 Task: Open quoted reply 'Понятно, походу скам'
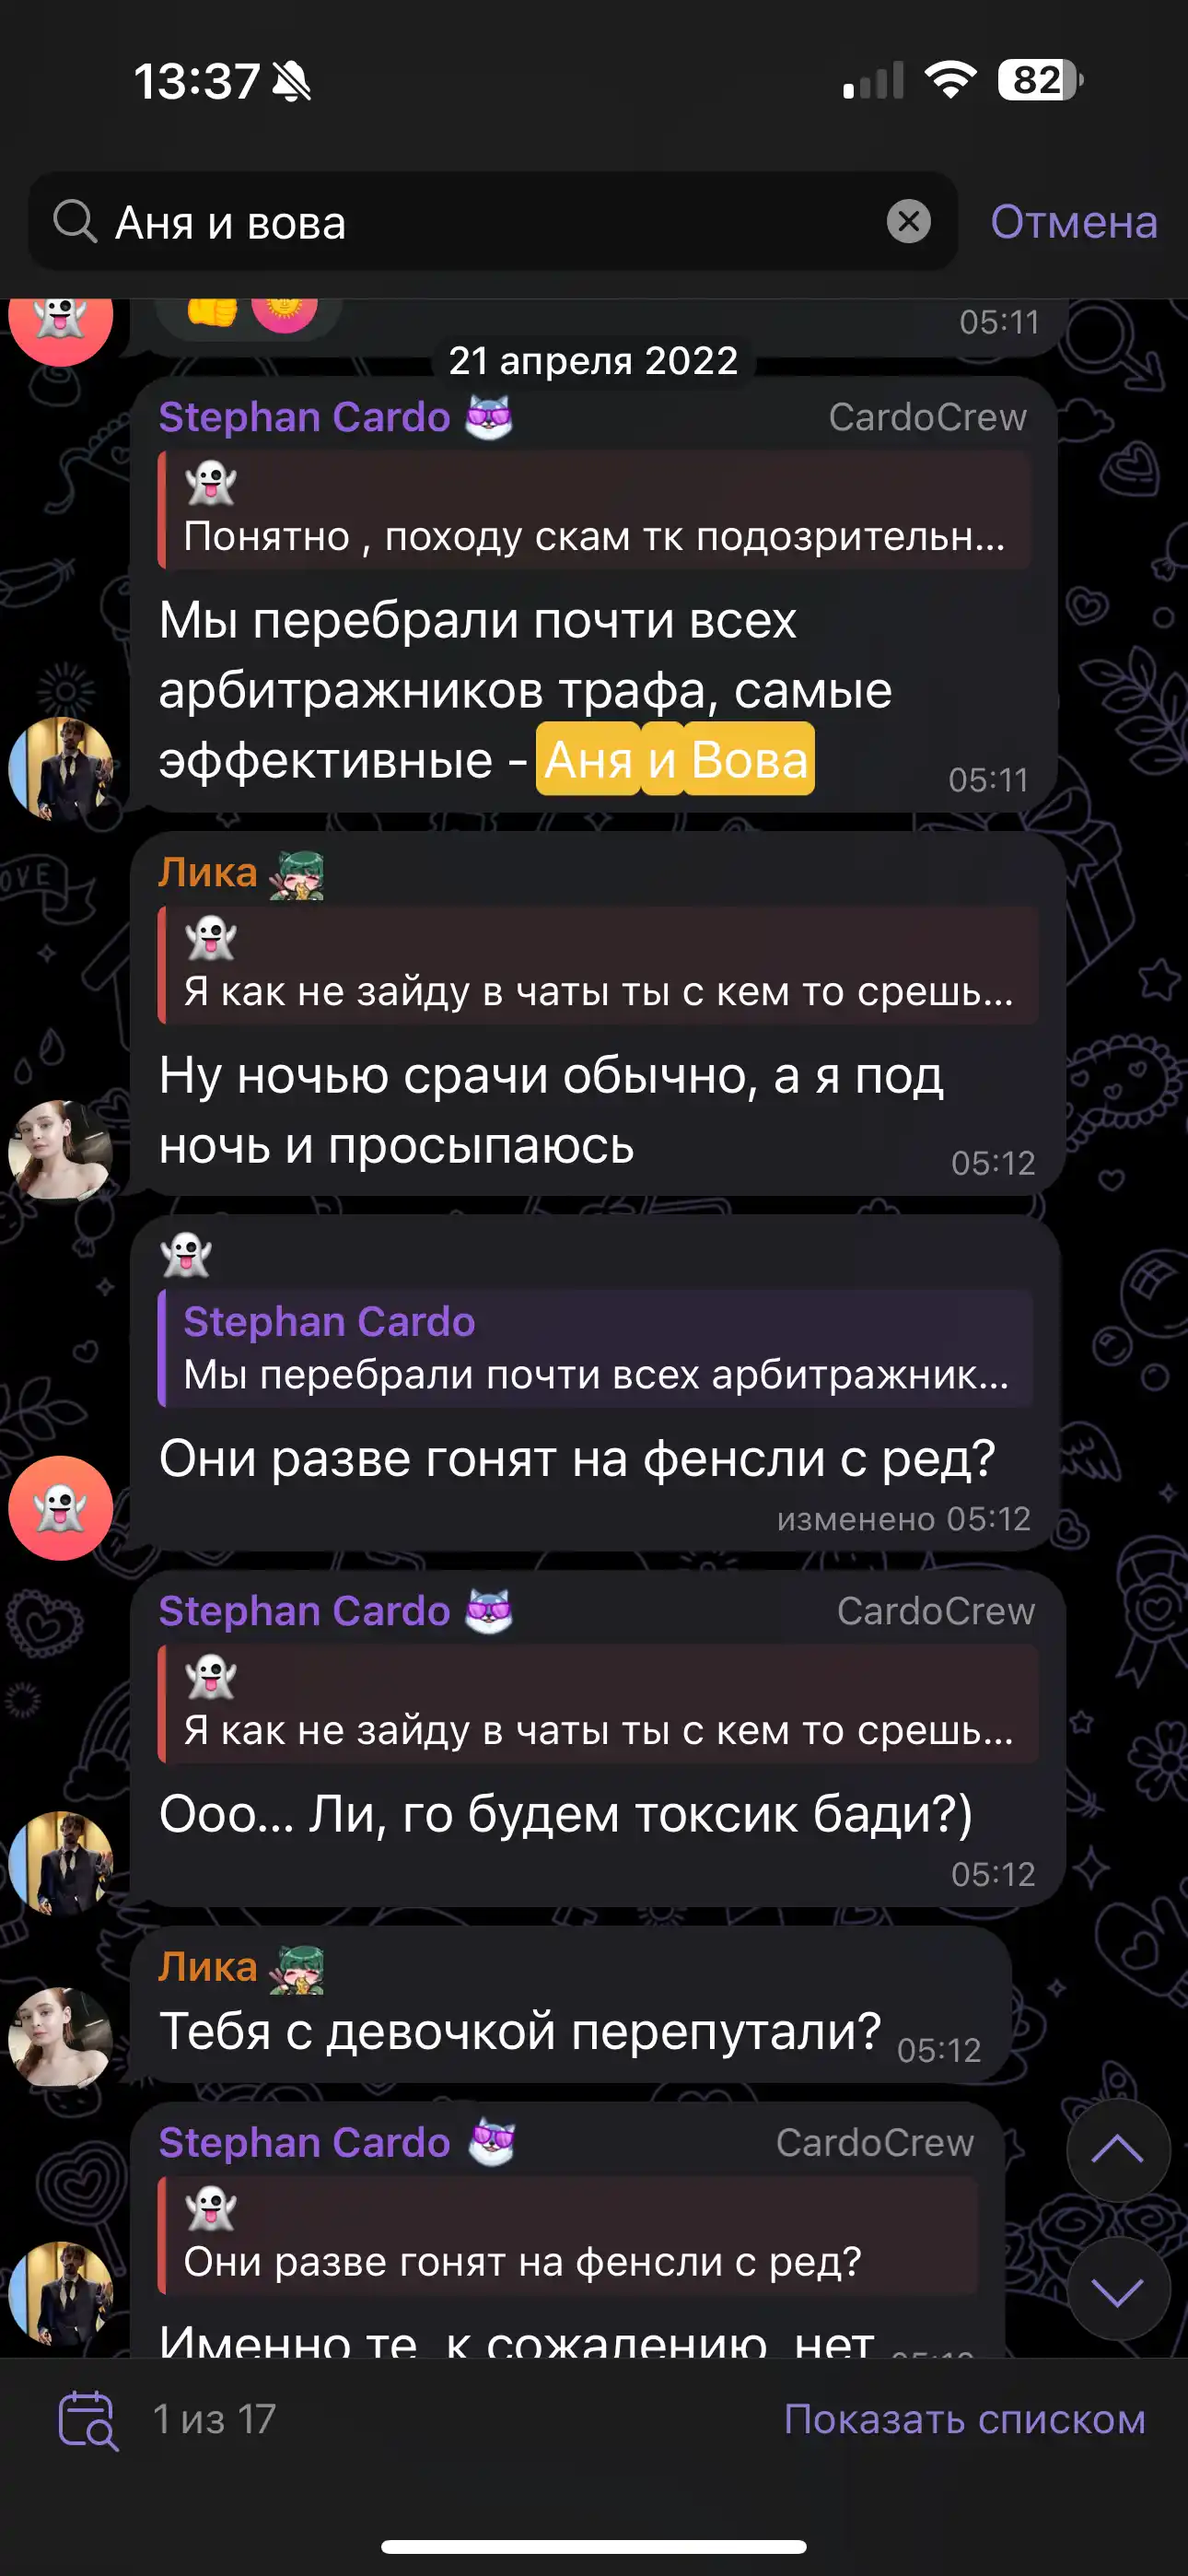(594, 510)
